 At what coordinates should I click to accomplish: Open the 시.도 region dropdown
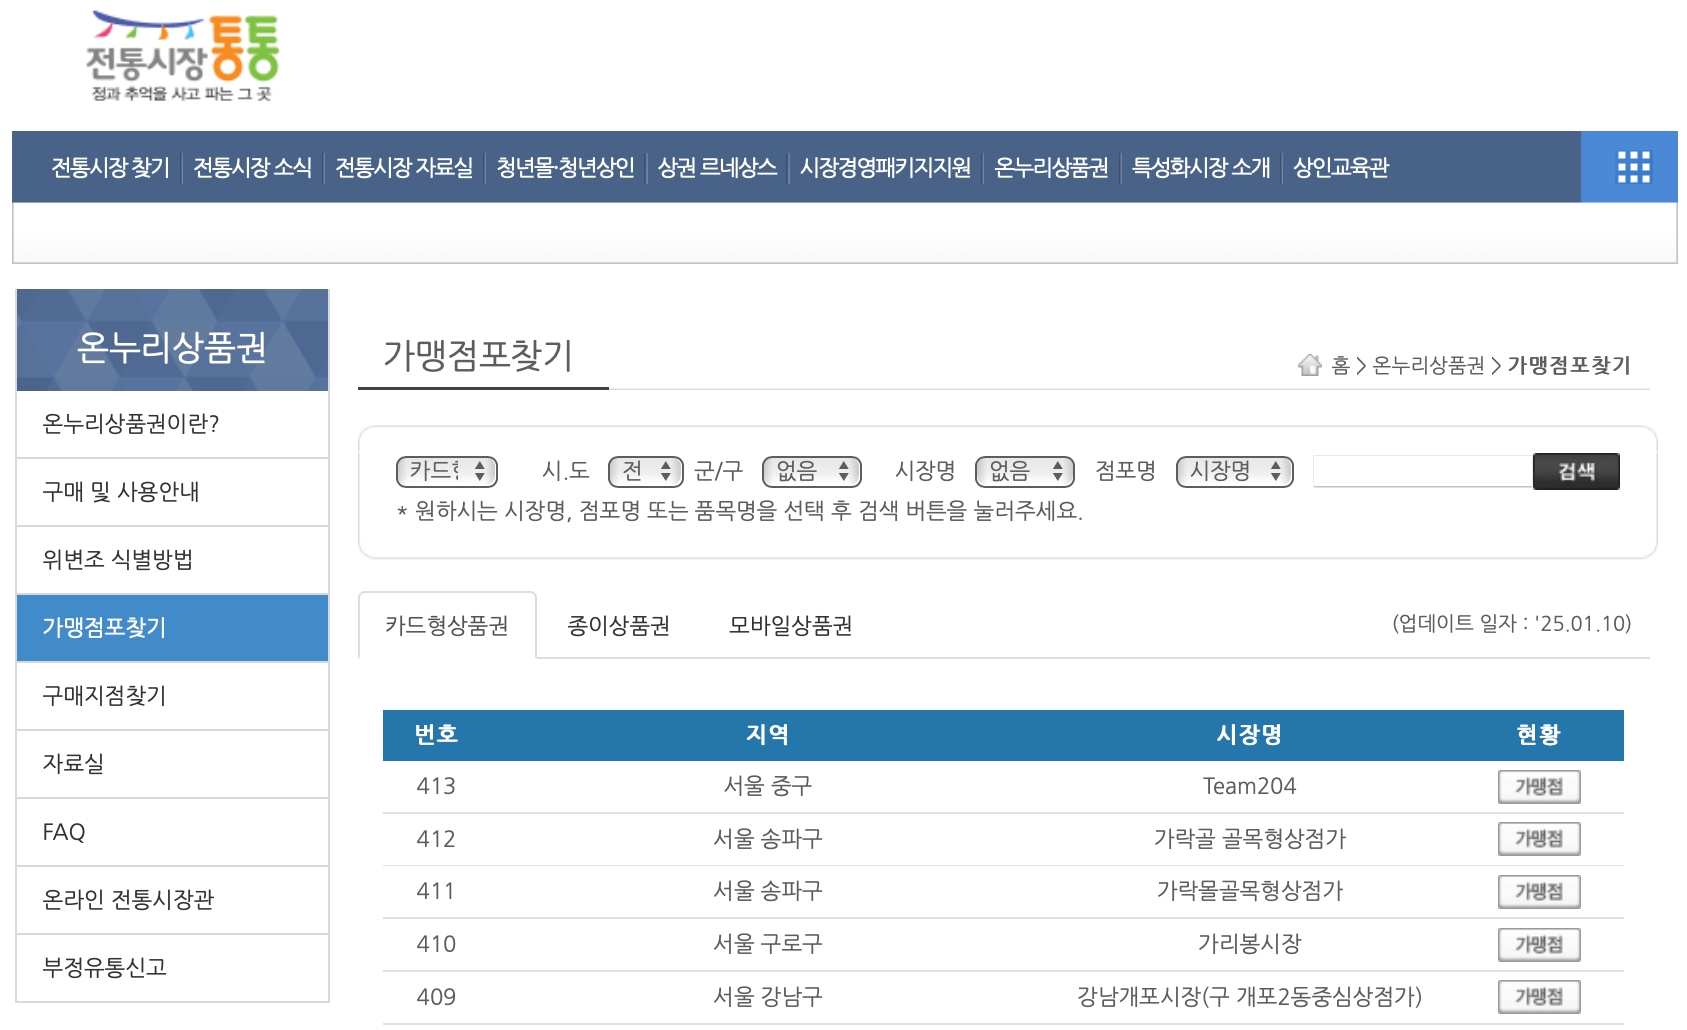pos(646,471)
